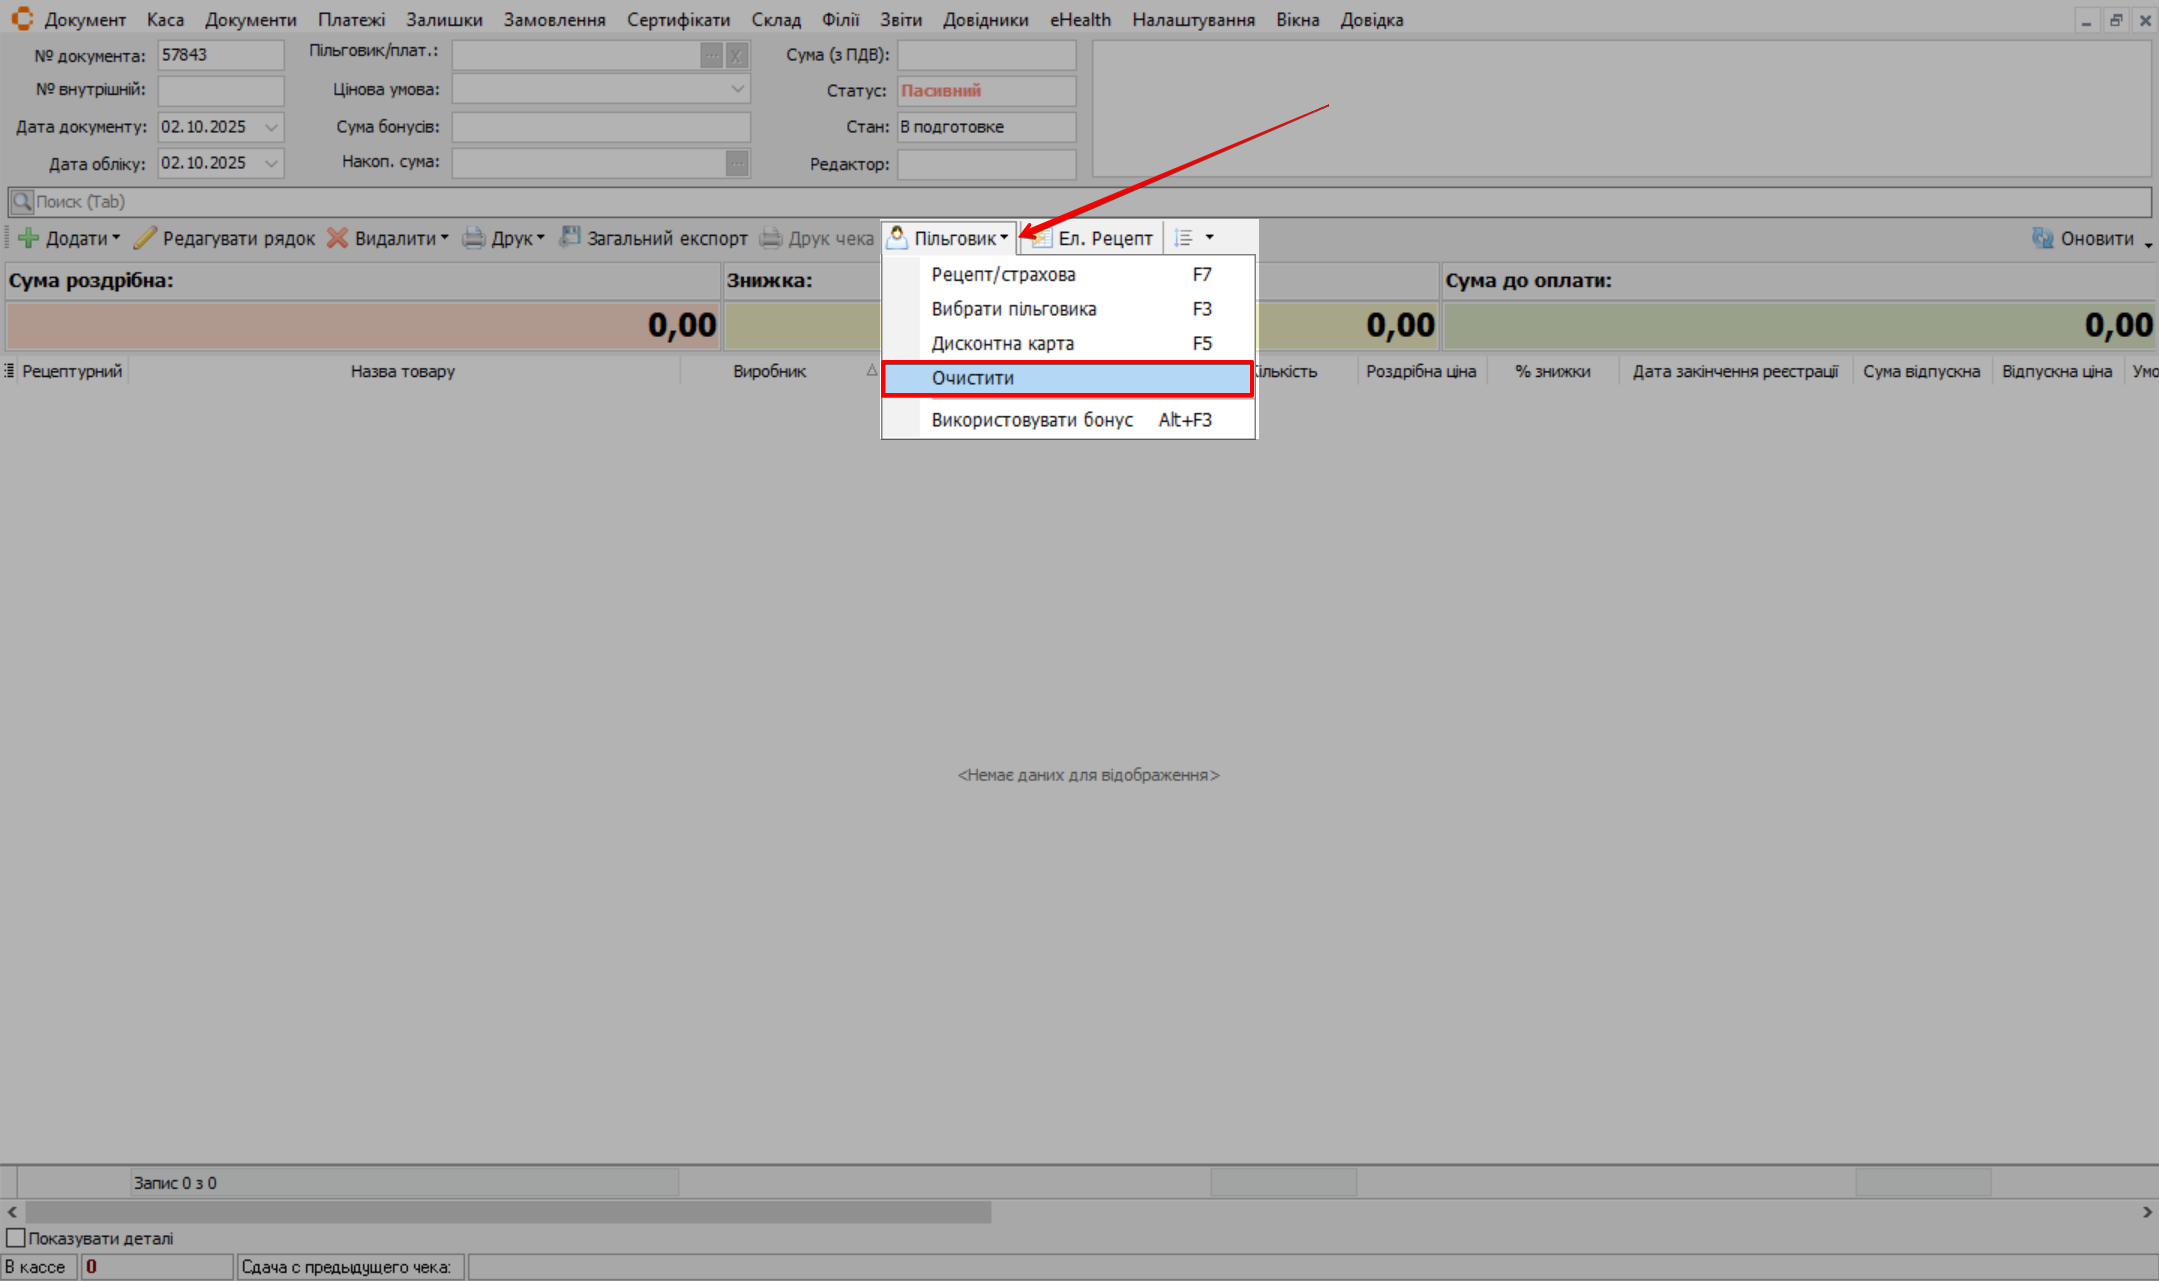The image size is (2159, 1281).
Task: Click the red X Видалити icon
Action: click(338, 238)
